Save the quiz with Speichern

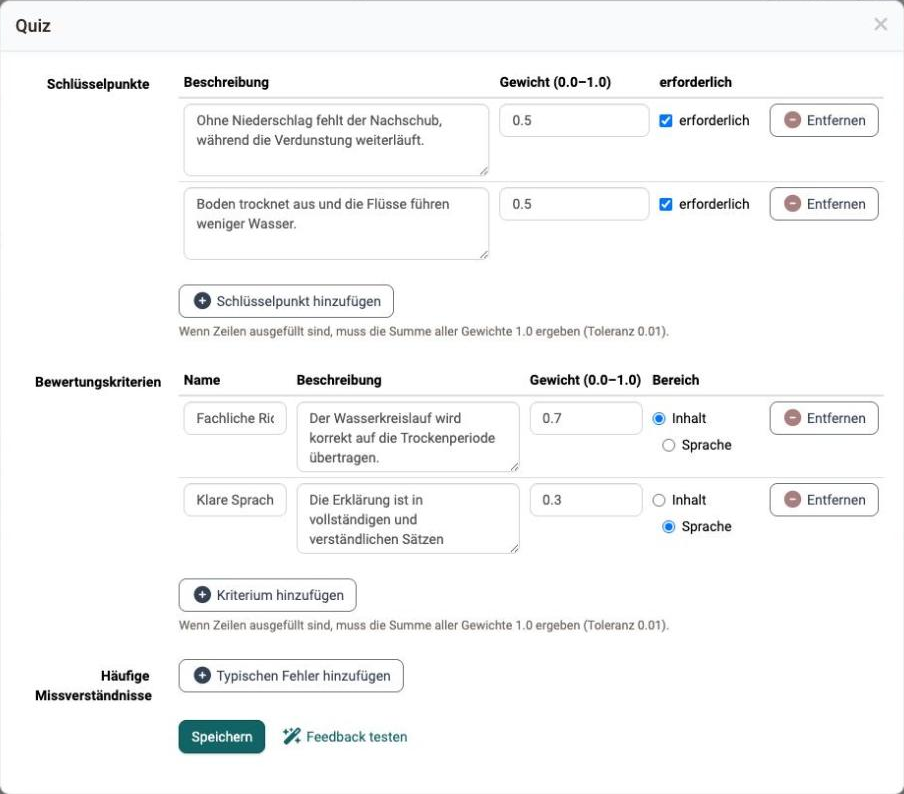coord(221,736)
